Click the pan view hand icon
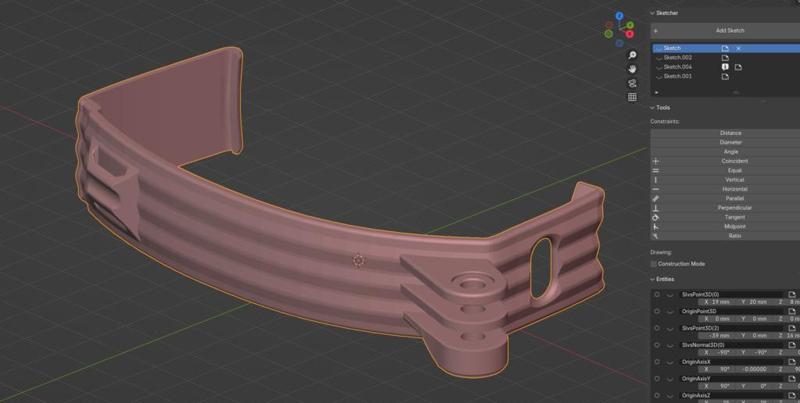The width and height of the screenshot is (800, 403). coord(633,69)
